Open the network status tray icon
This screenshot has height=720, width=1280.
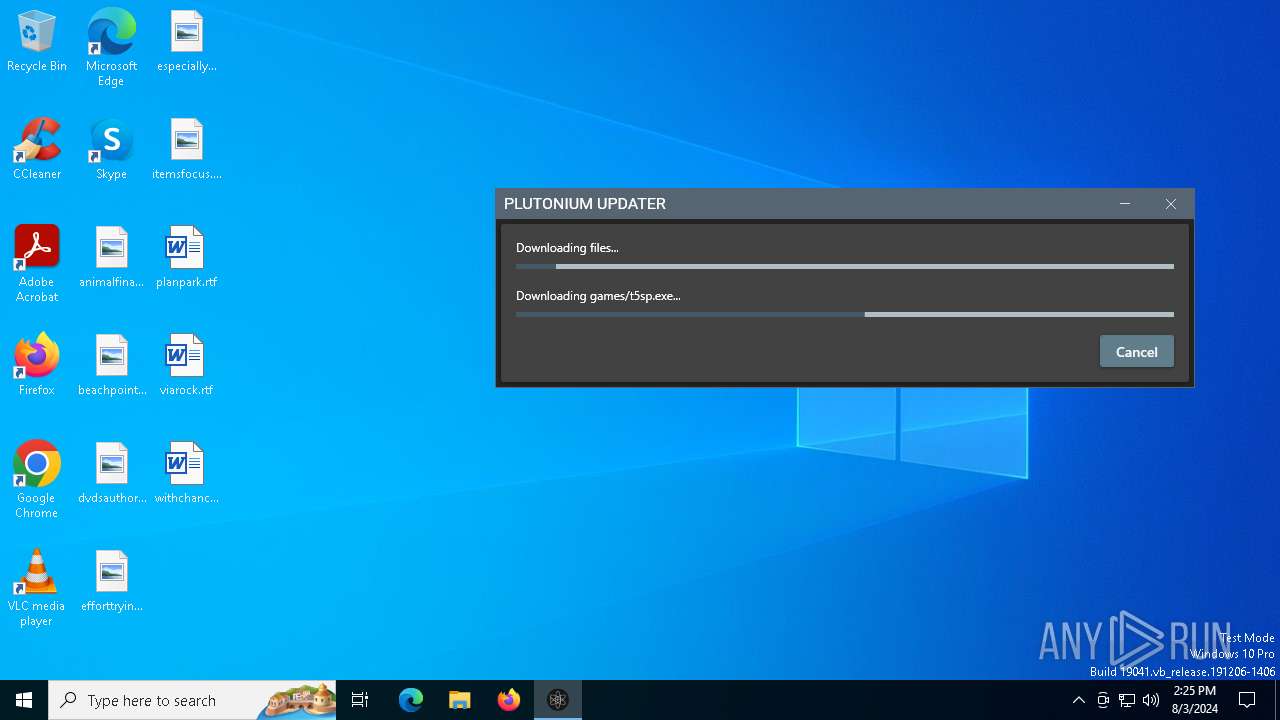pyautogui.click(x=1127, y=700)
